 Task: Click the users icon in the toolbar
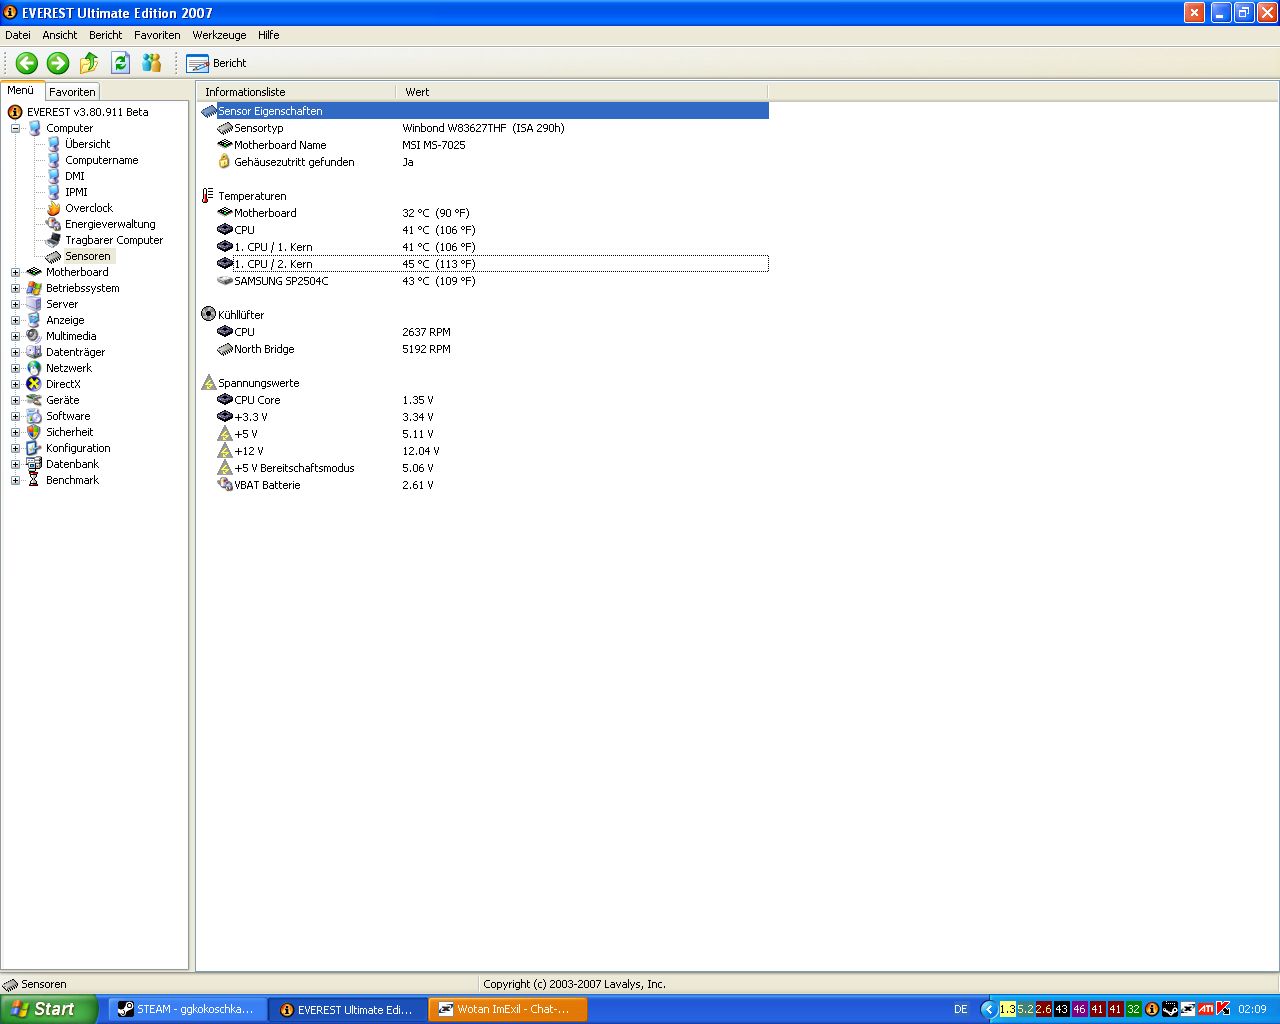coord(152,63)
